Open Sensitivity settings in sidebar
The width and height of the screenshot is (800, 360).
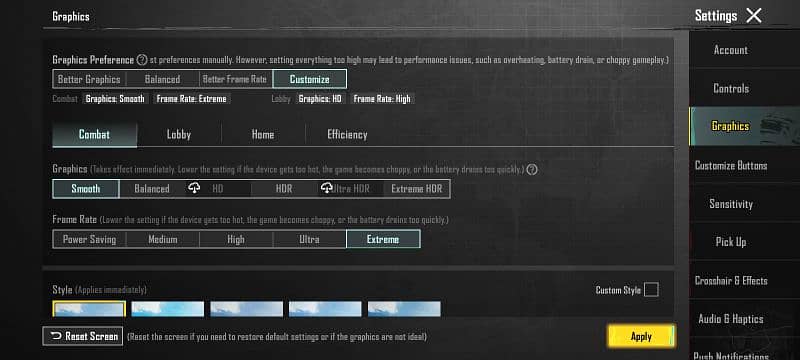click(731, 204)
